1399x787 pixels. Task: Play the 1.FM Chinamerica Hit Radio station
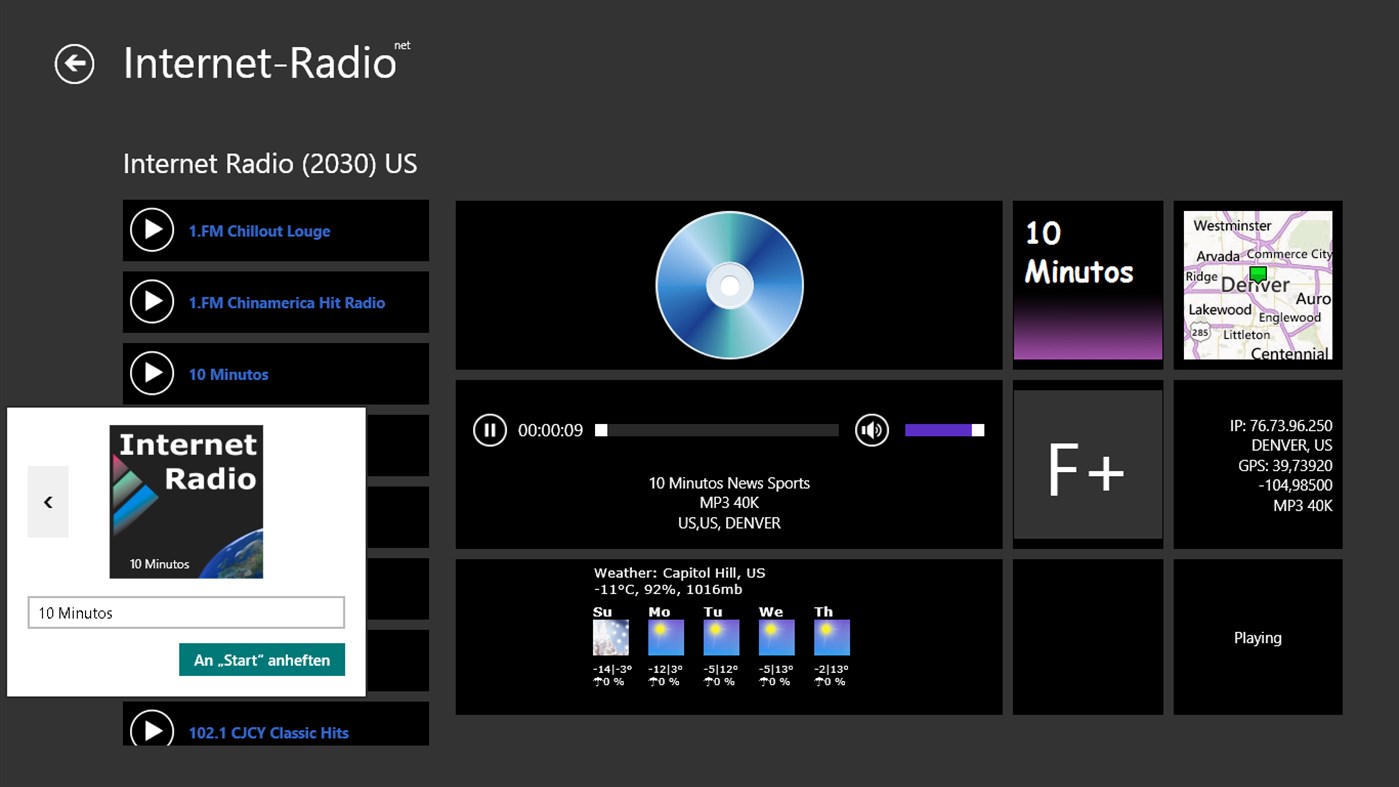[152, 302]
